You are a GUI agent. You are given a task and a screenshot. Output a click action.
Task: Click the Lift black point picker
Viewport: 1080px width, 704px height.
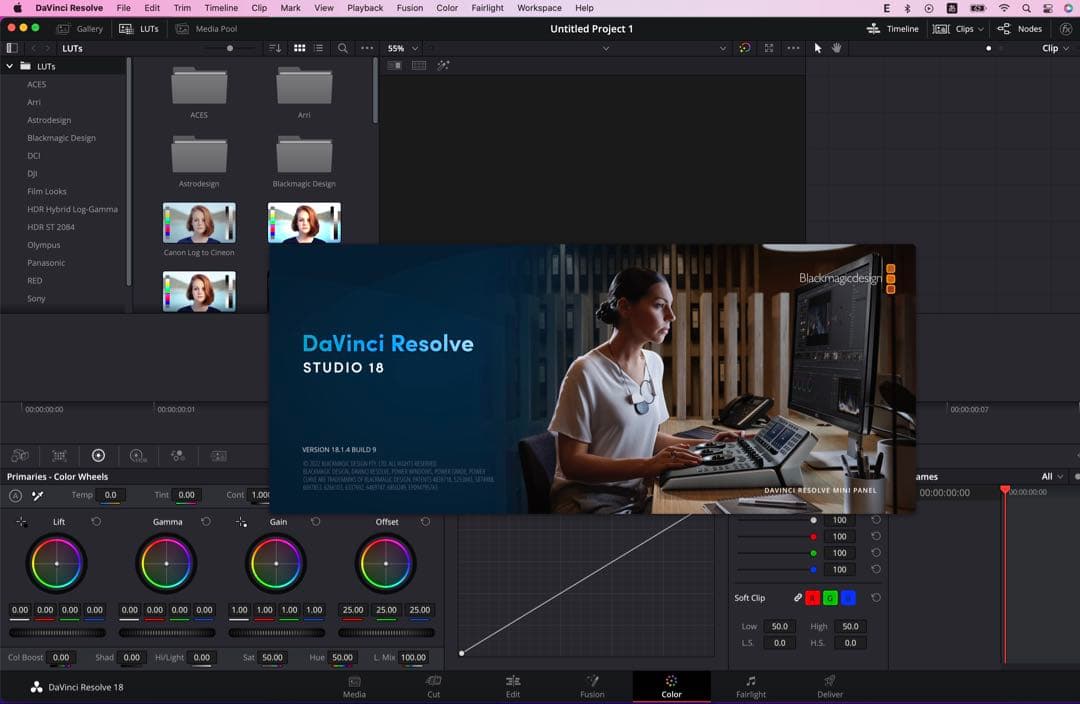pyautogui.click(x=22, y=522)
